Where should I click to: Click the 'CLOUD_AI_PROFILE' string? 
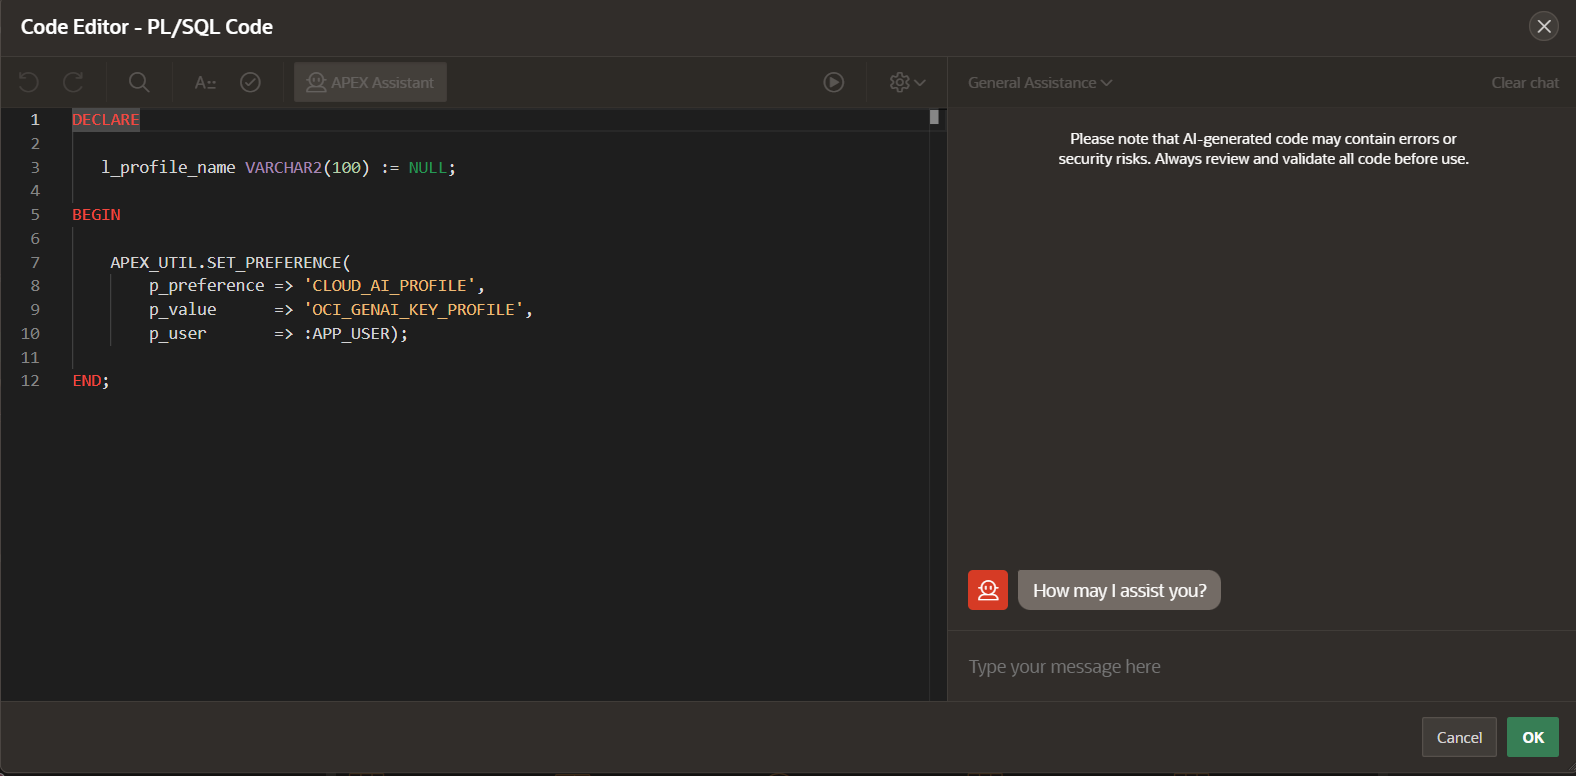(390, 286)
